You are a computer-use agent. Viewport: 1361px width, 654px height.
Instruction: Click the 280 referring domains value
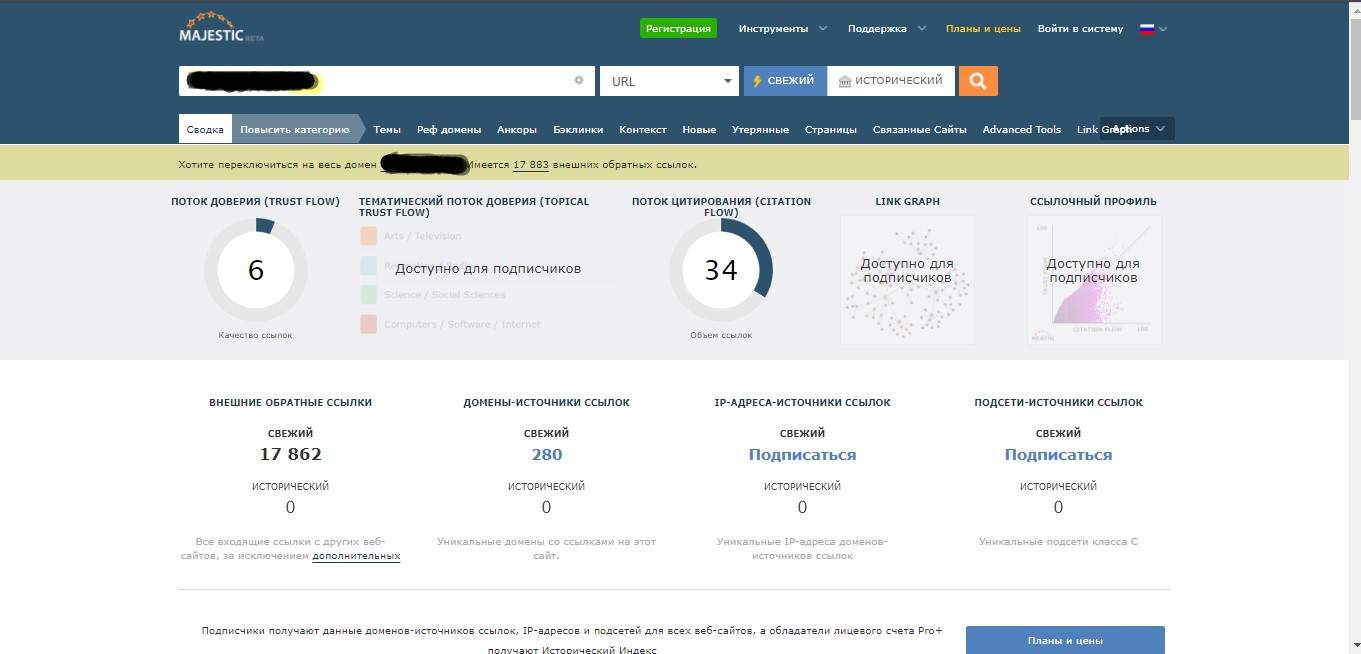point(547,455)
